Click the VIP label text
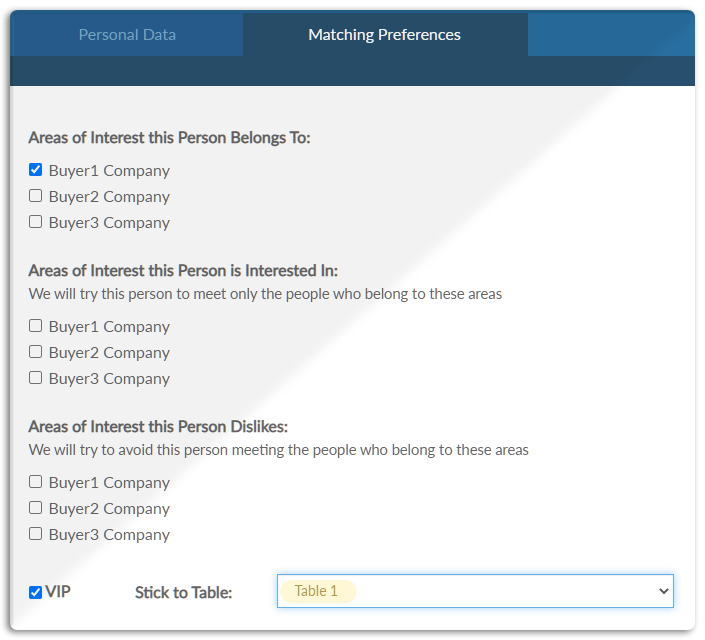Image resolution: width=705 pixels, height=640 pixels. click(58, 592)
